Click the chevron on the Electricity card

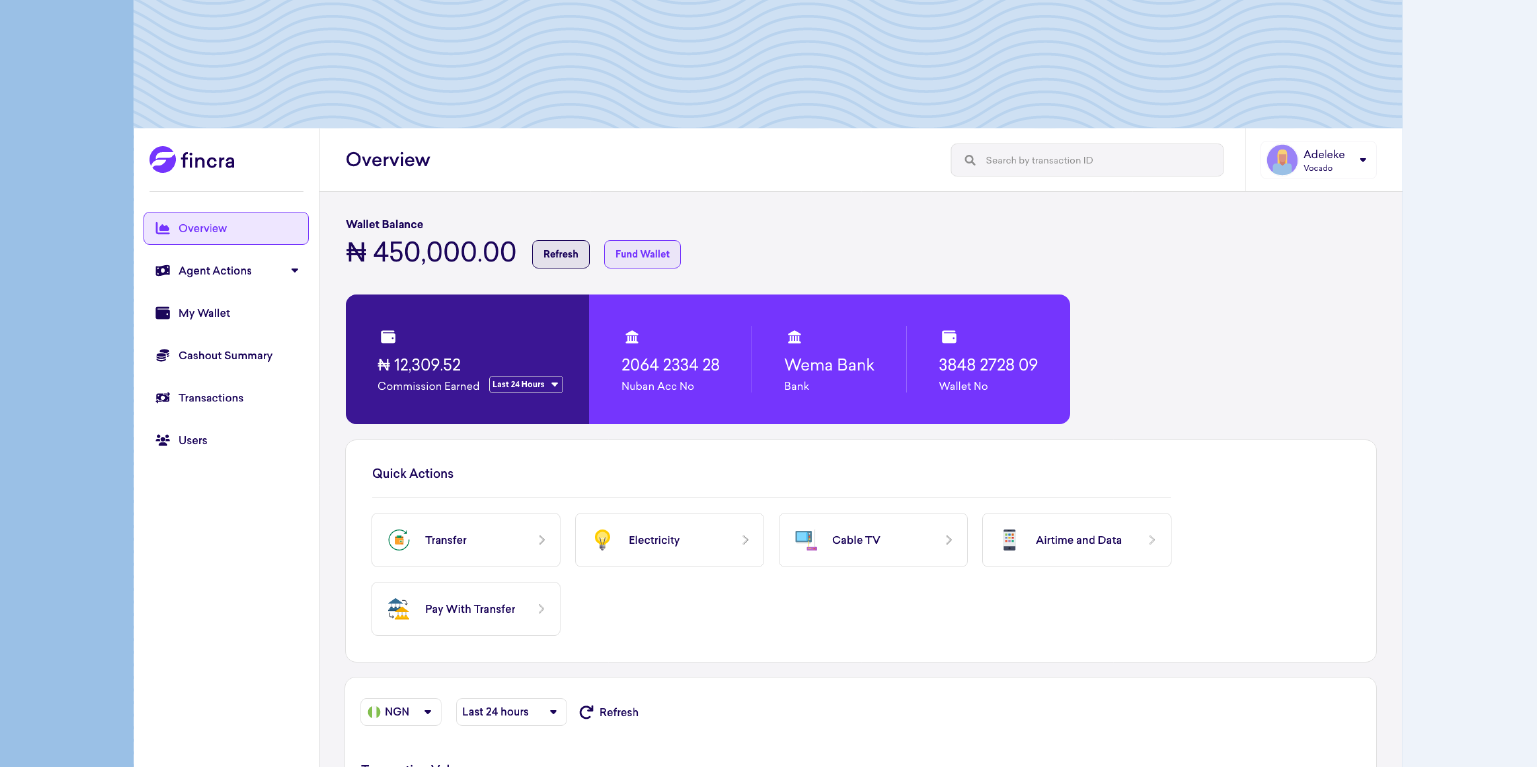pos(745,540)
